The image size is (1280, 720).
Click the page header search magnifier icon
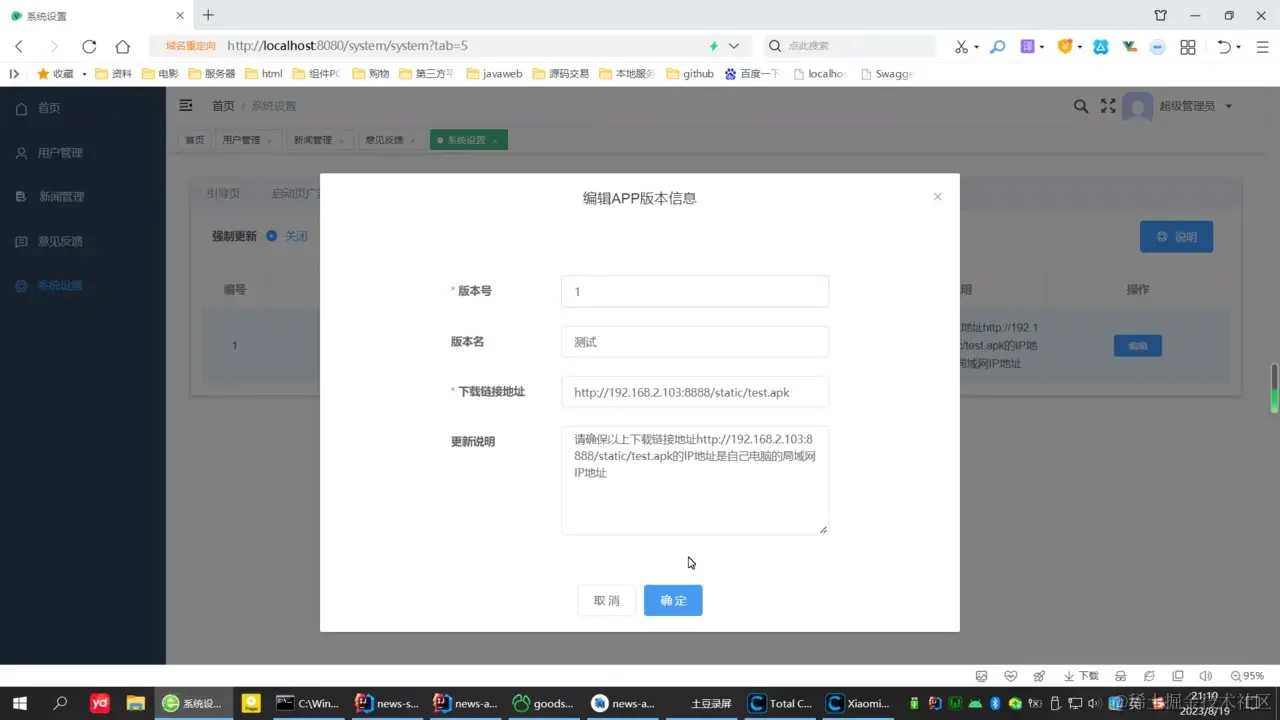point(1081,106)
